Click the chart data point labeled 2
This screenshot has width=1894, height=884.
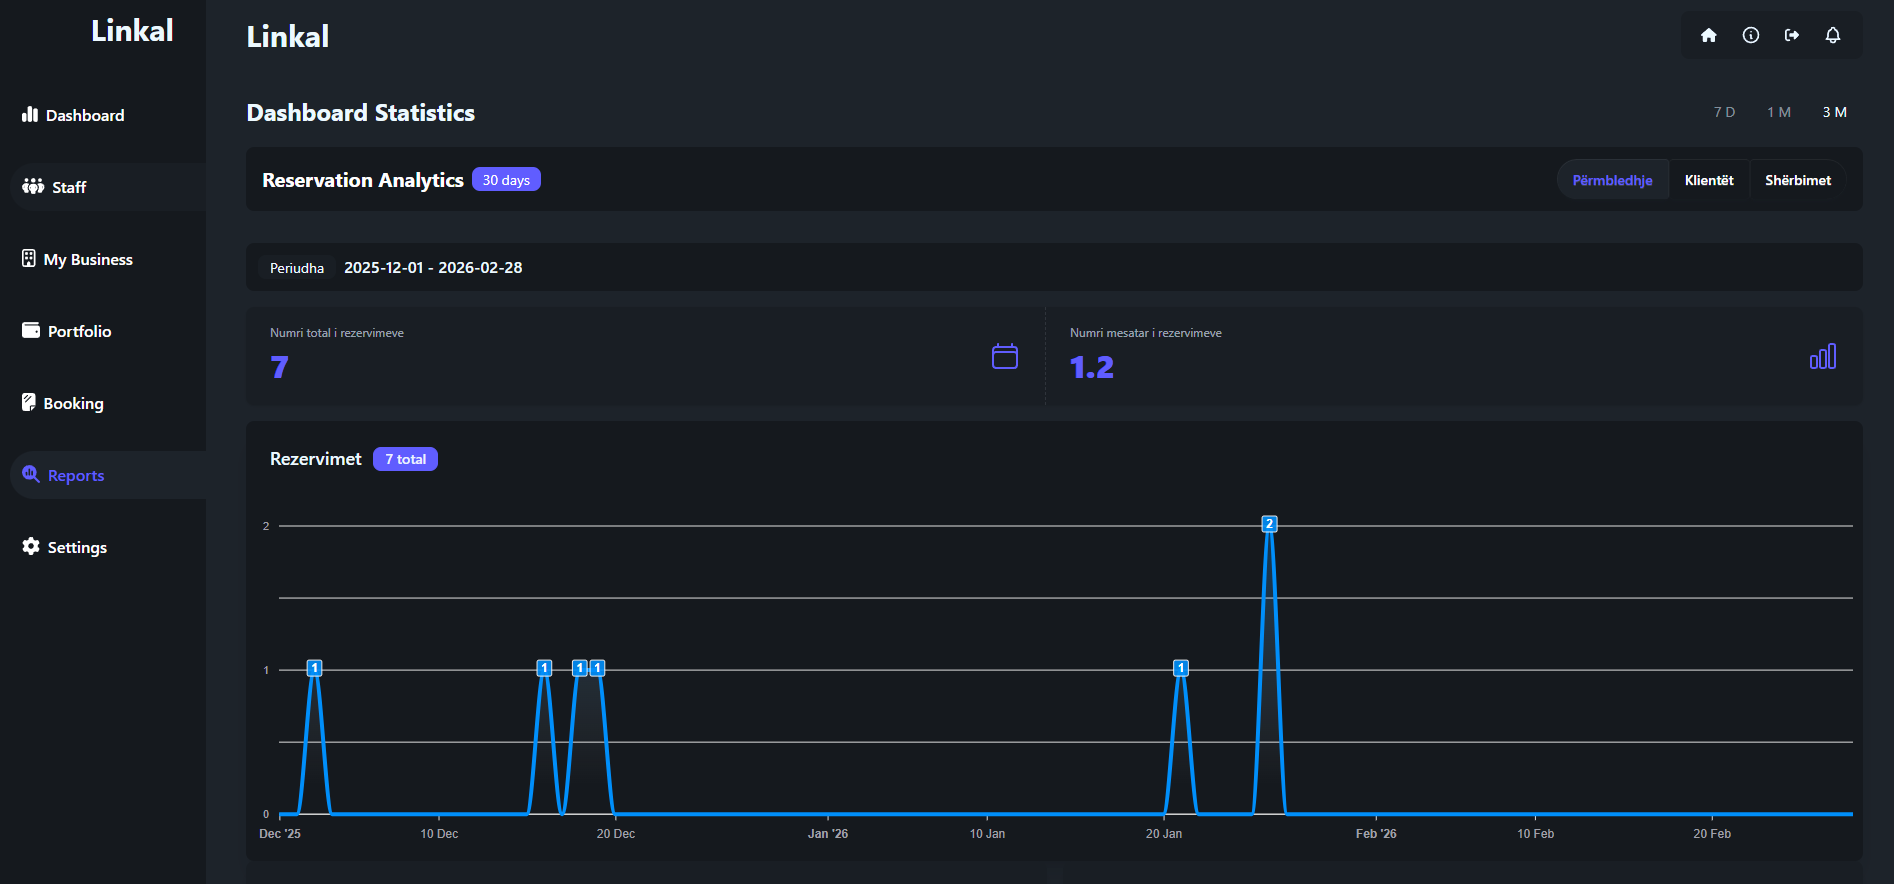pos(1269,524)
